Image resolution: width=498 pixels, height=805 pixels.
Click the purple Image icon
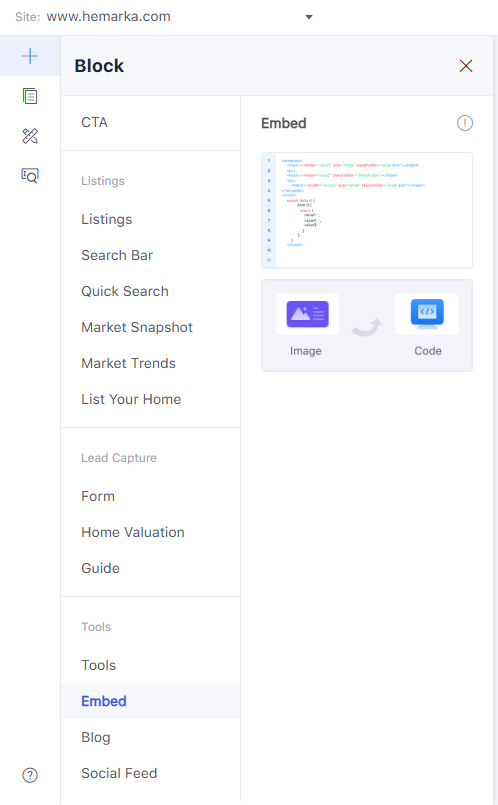tap(308, 314)
